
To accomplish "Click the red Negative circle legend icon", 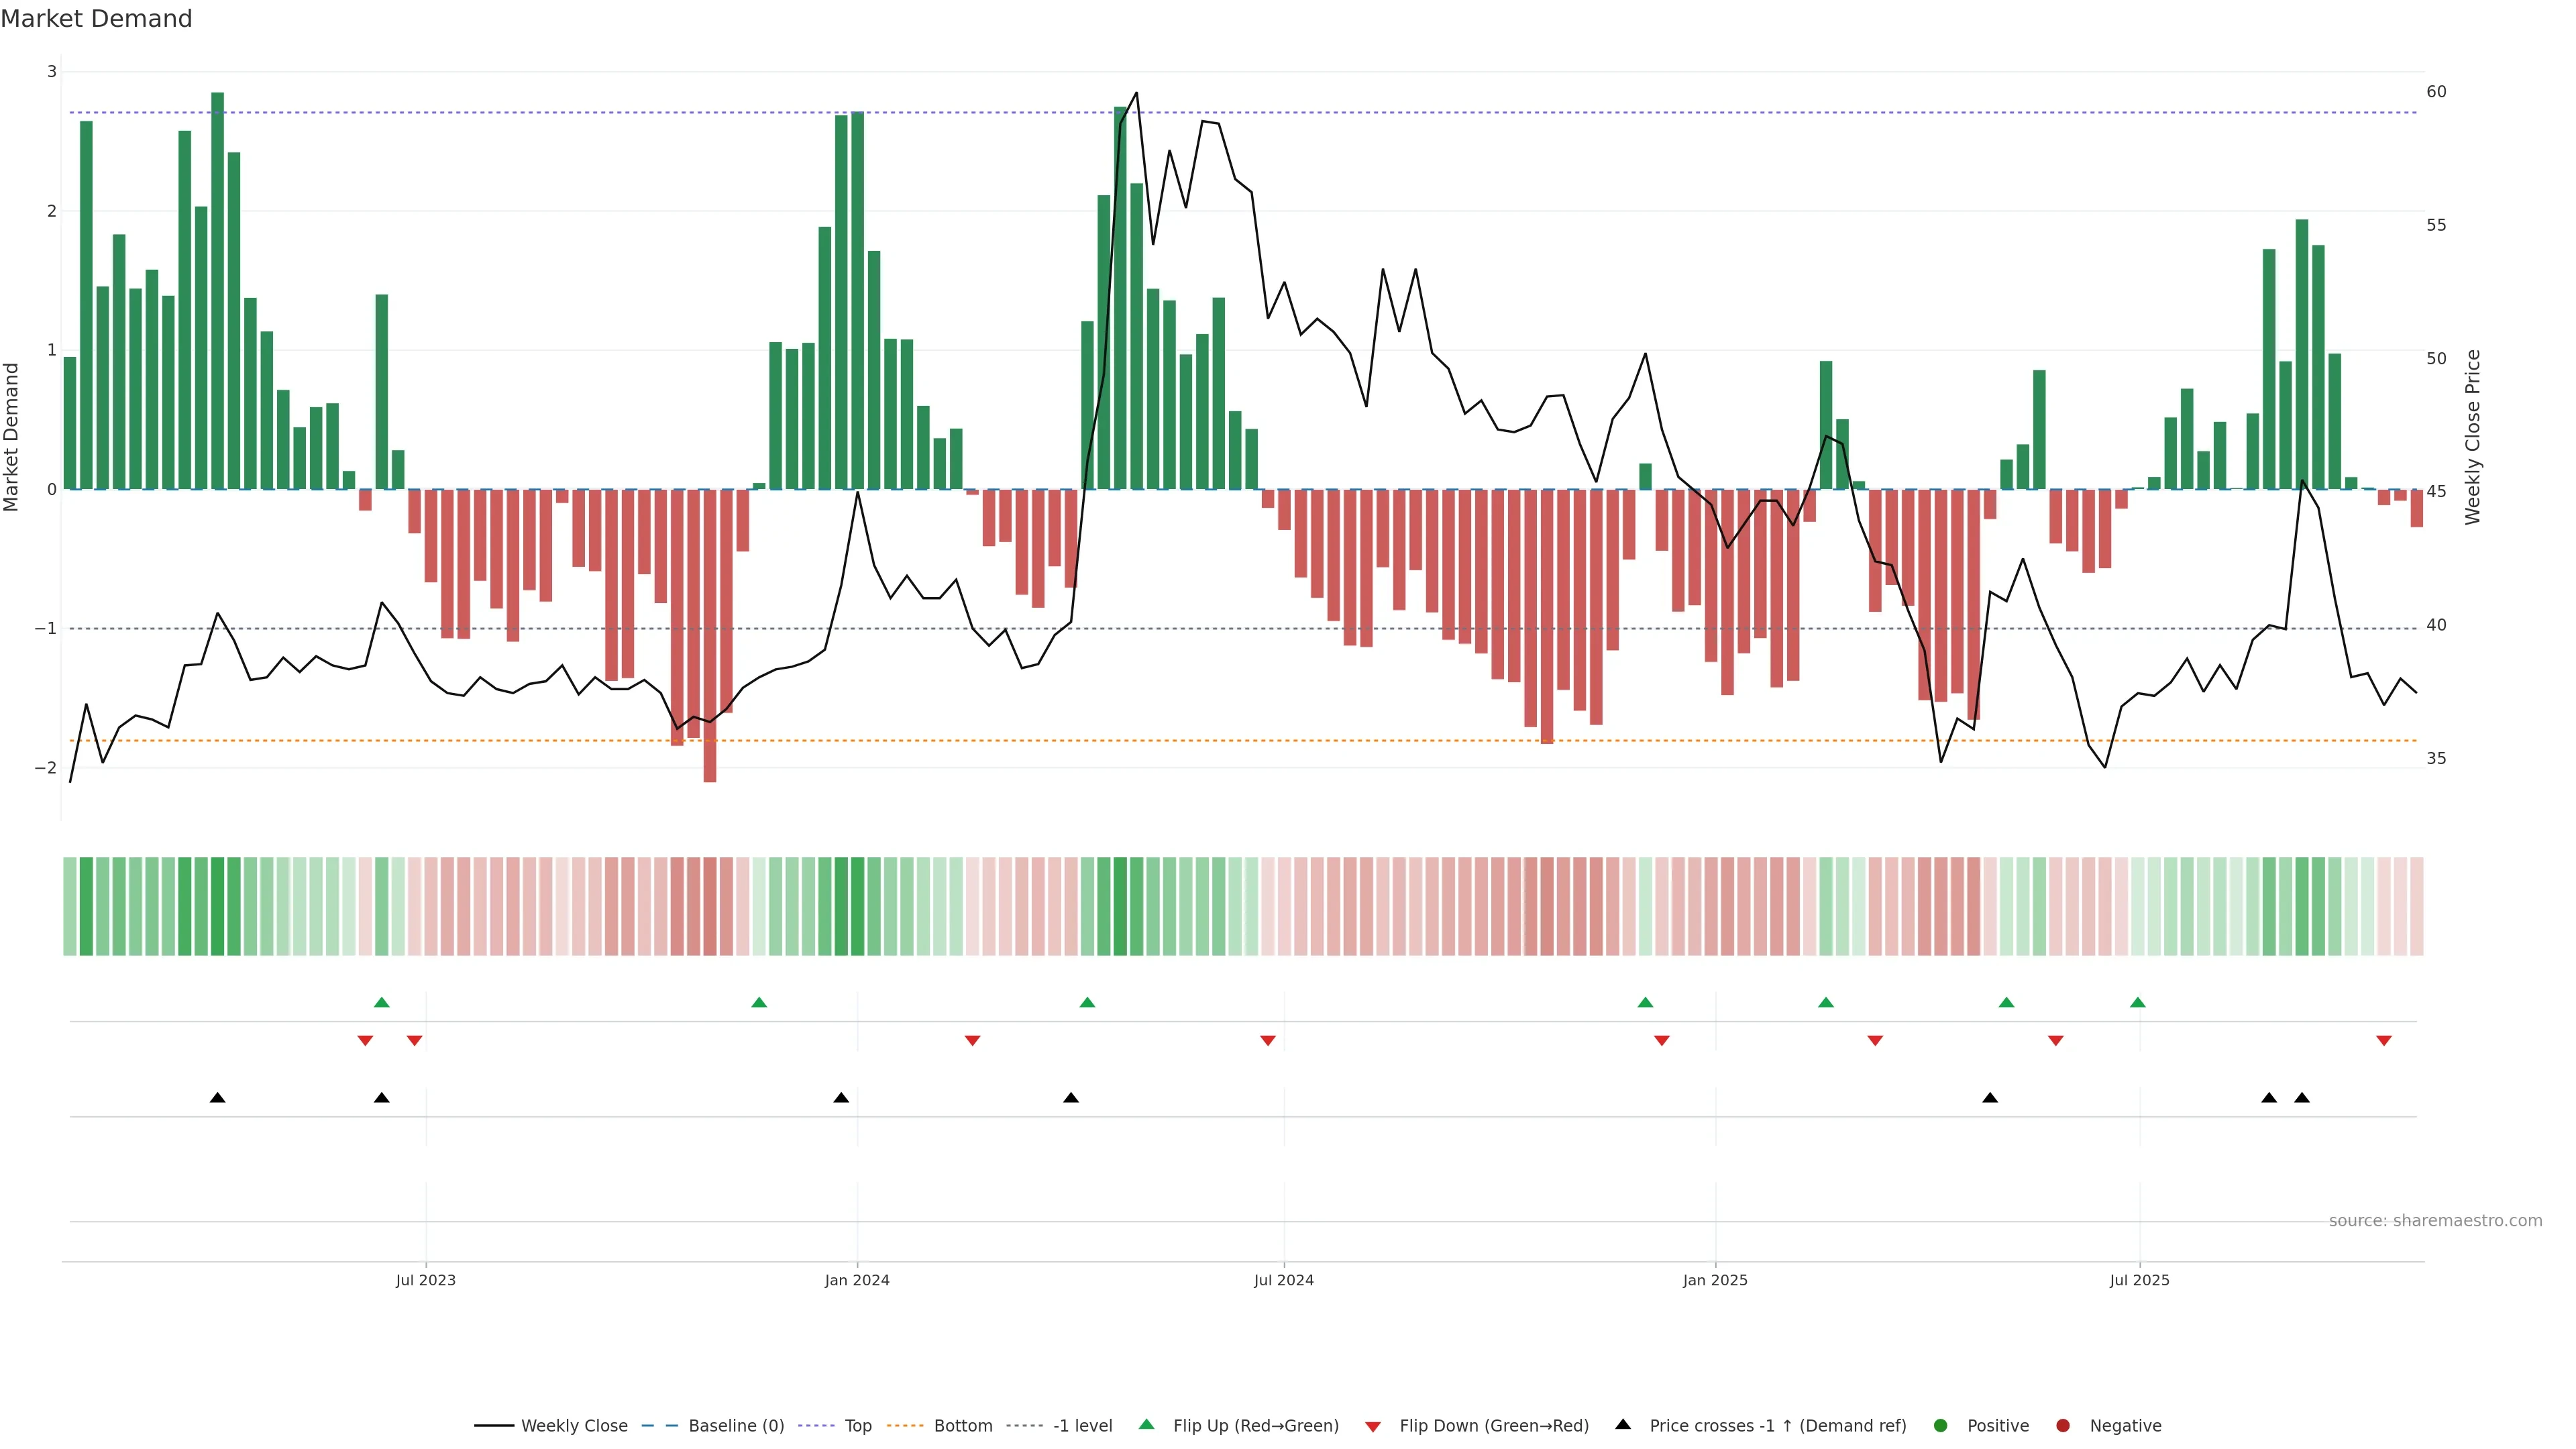I will [x=2063, y=1425].
